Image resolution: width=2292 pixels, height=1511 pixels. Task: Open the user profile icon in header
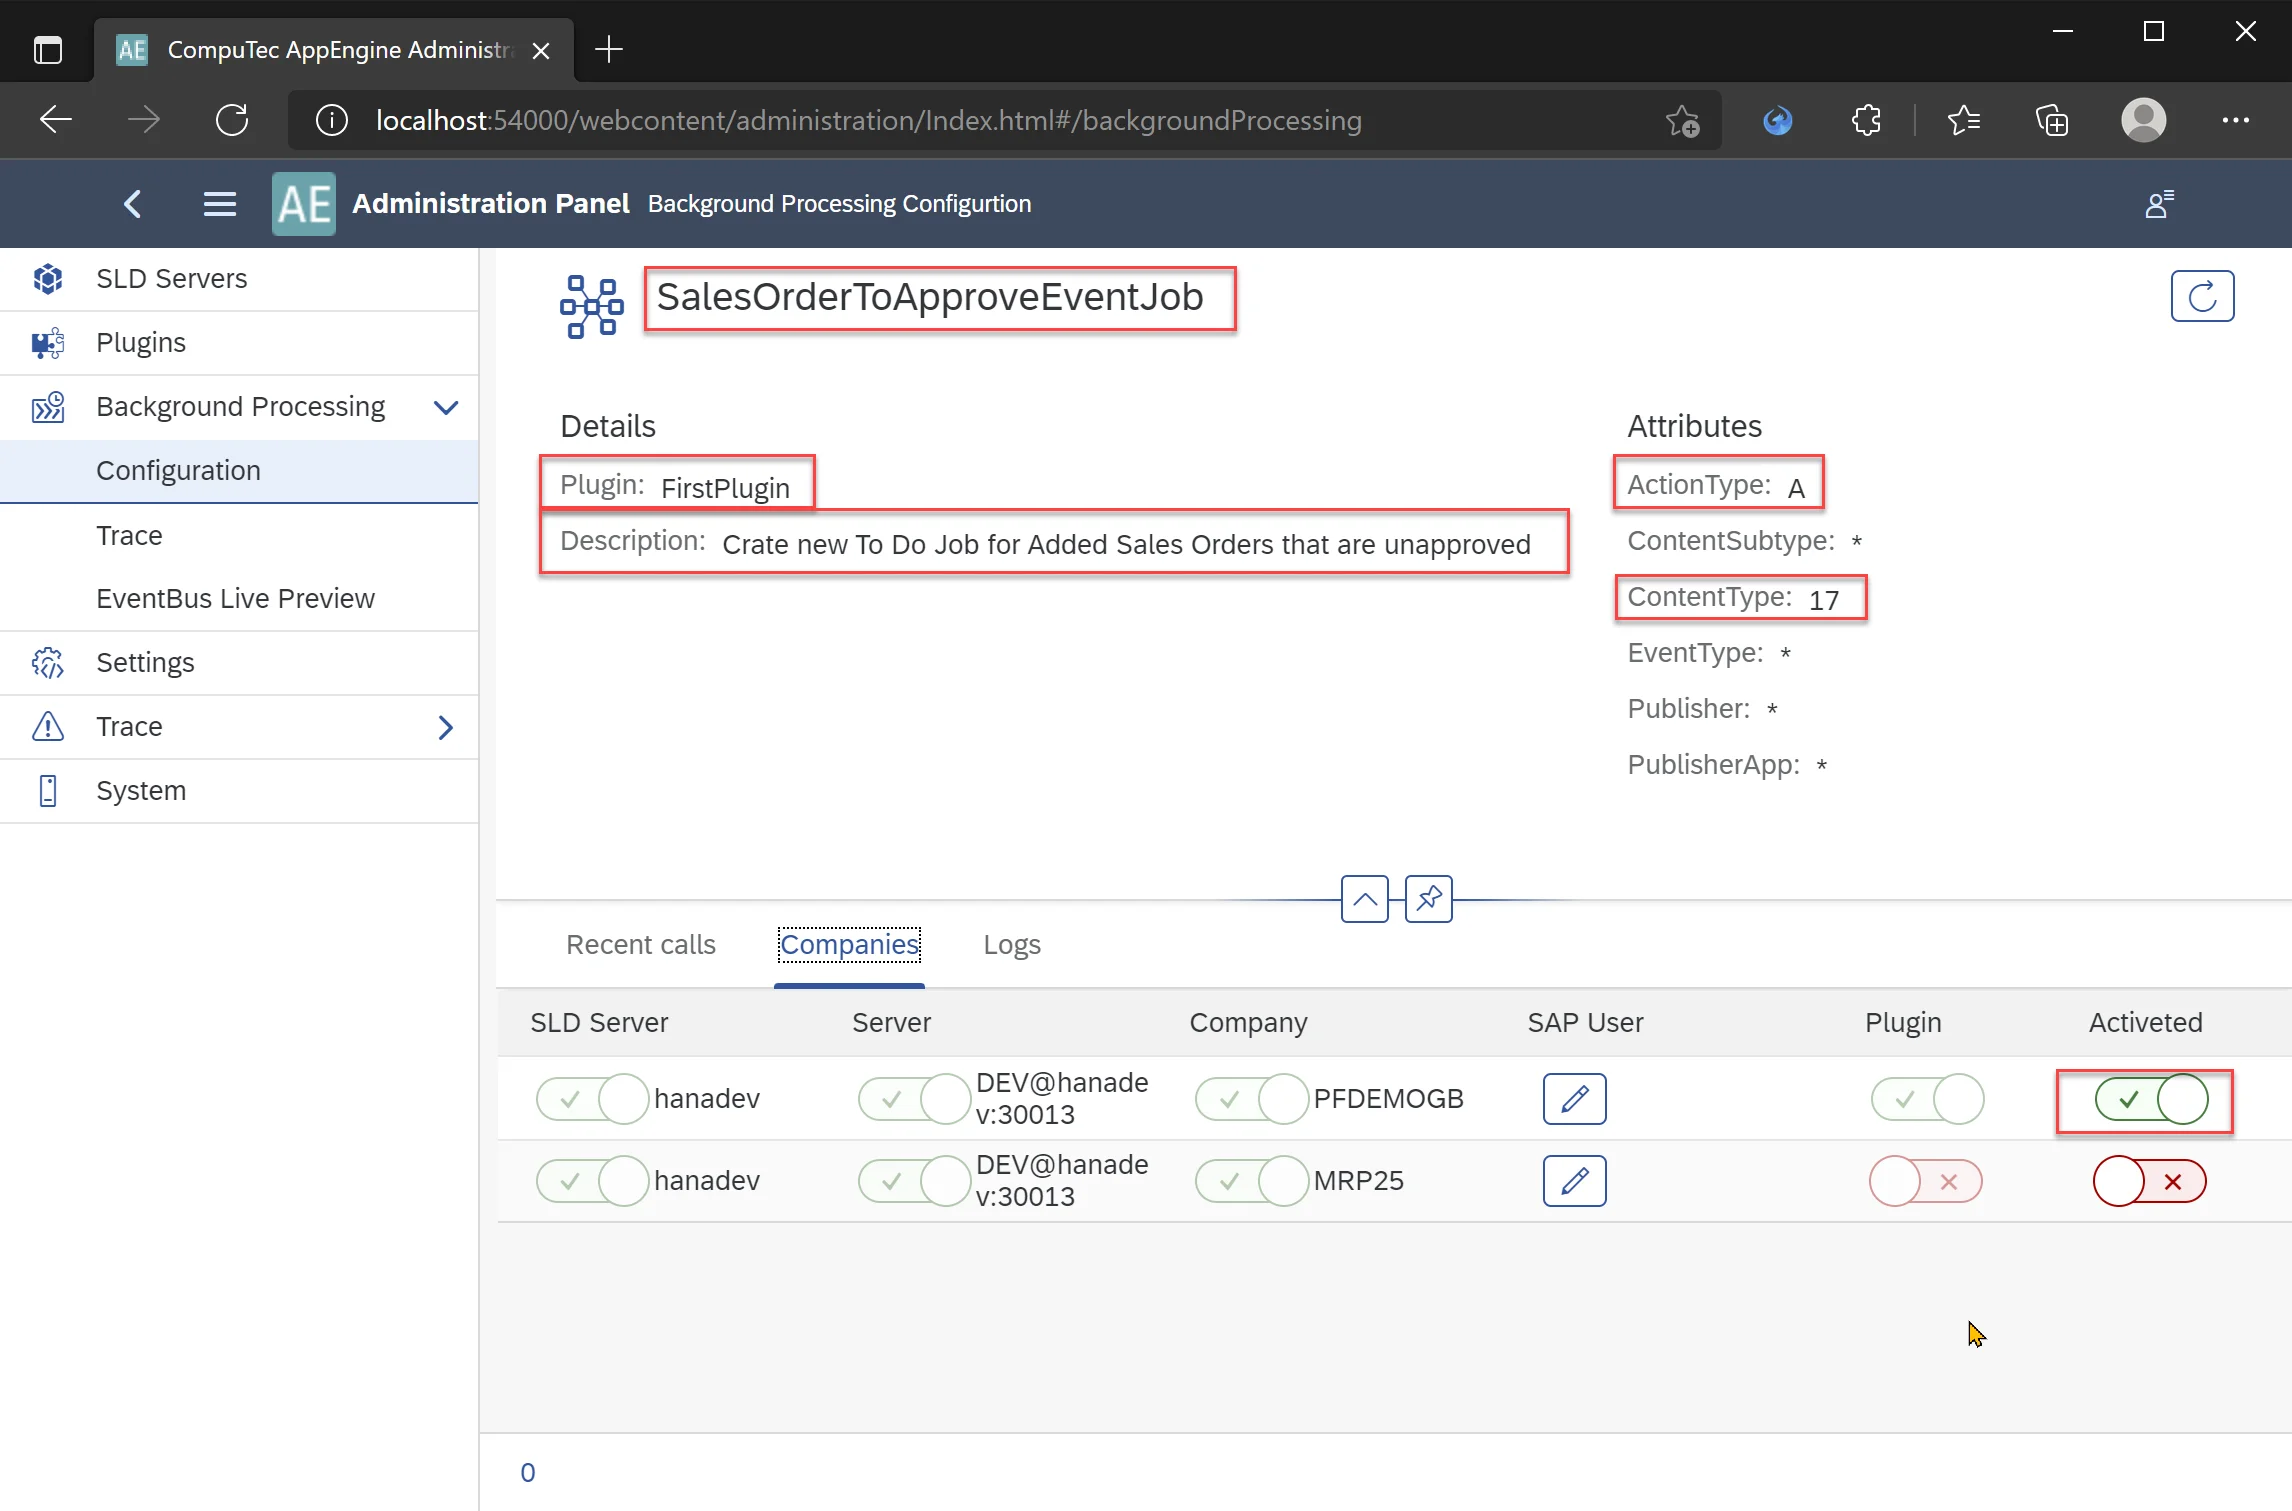click(x=2158, y=204)
